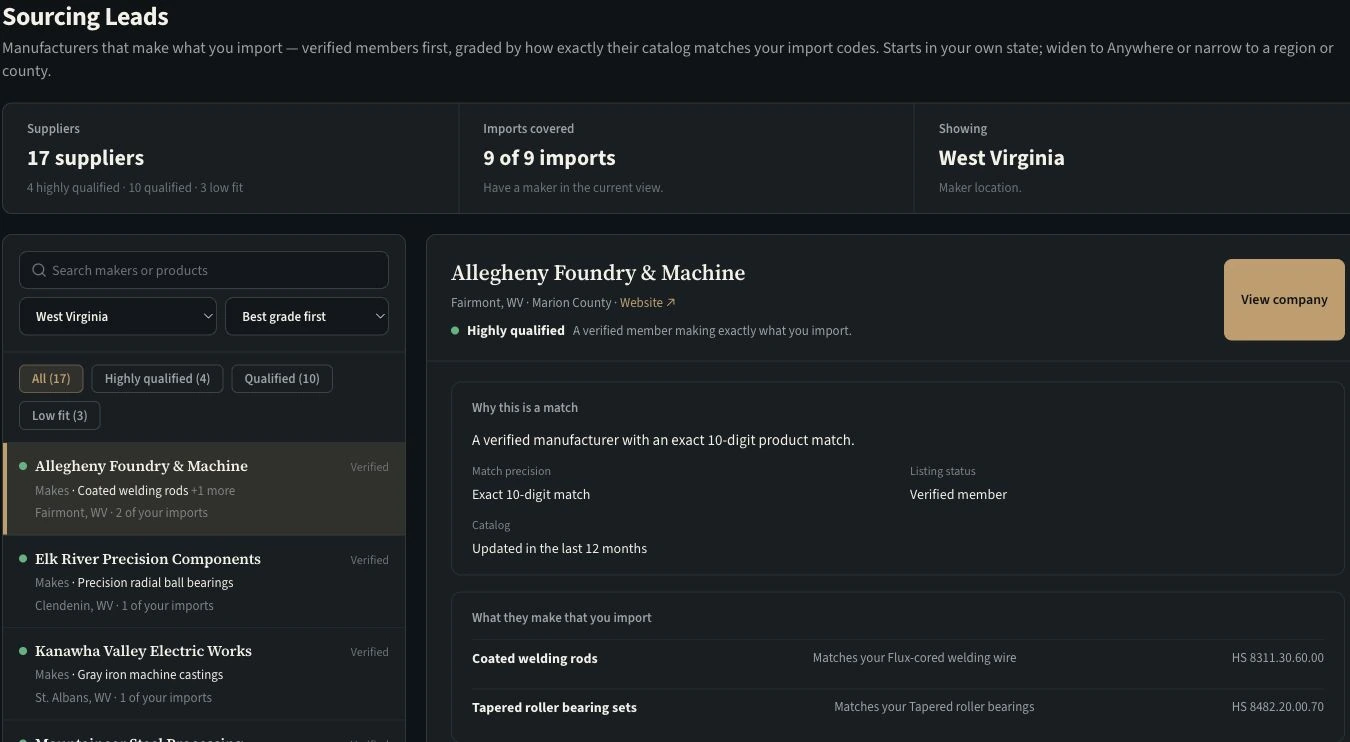1350x742 pixels.
Task: Select Allegheny Foundry & Machine supplier row
Action: [x=204, y=489]
